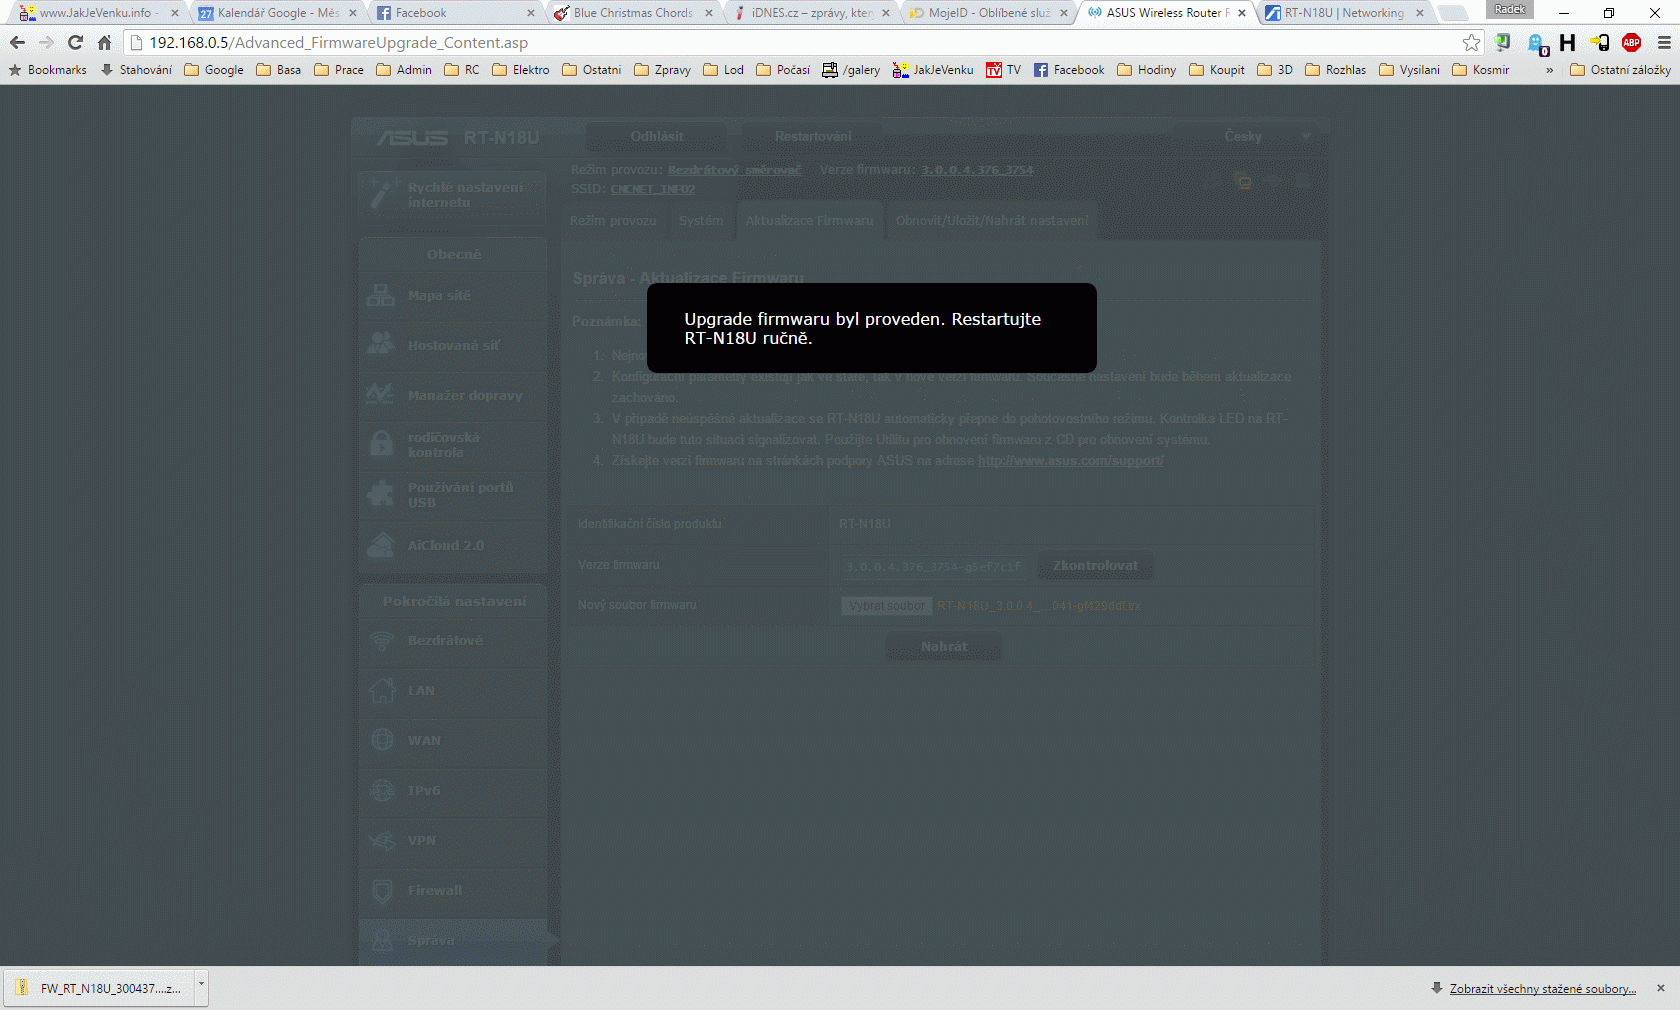Click the firmware version text field
The height and width of the screenshot is (1010, 1680).
pyautogui.click(x=933, y=567)
